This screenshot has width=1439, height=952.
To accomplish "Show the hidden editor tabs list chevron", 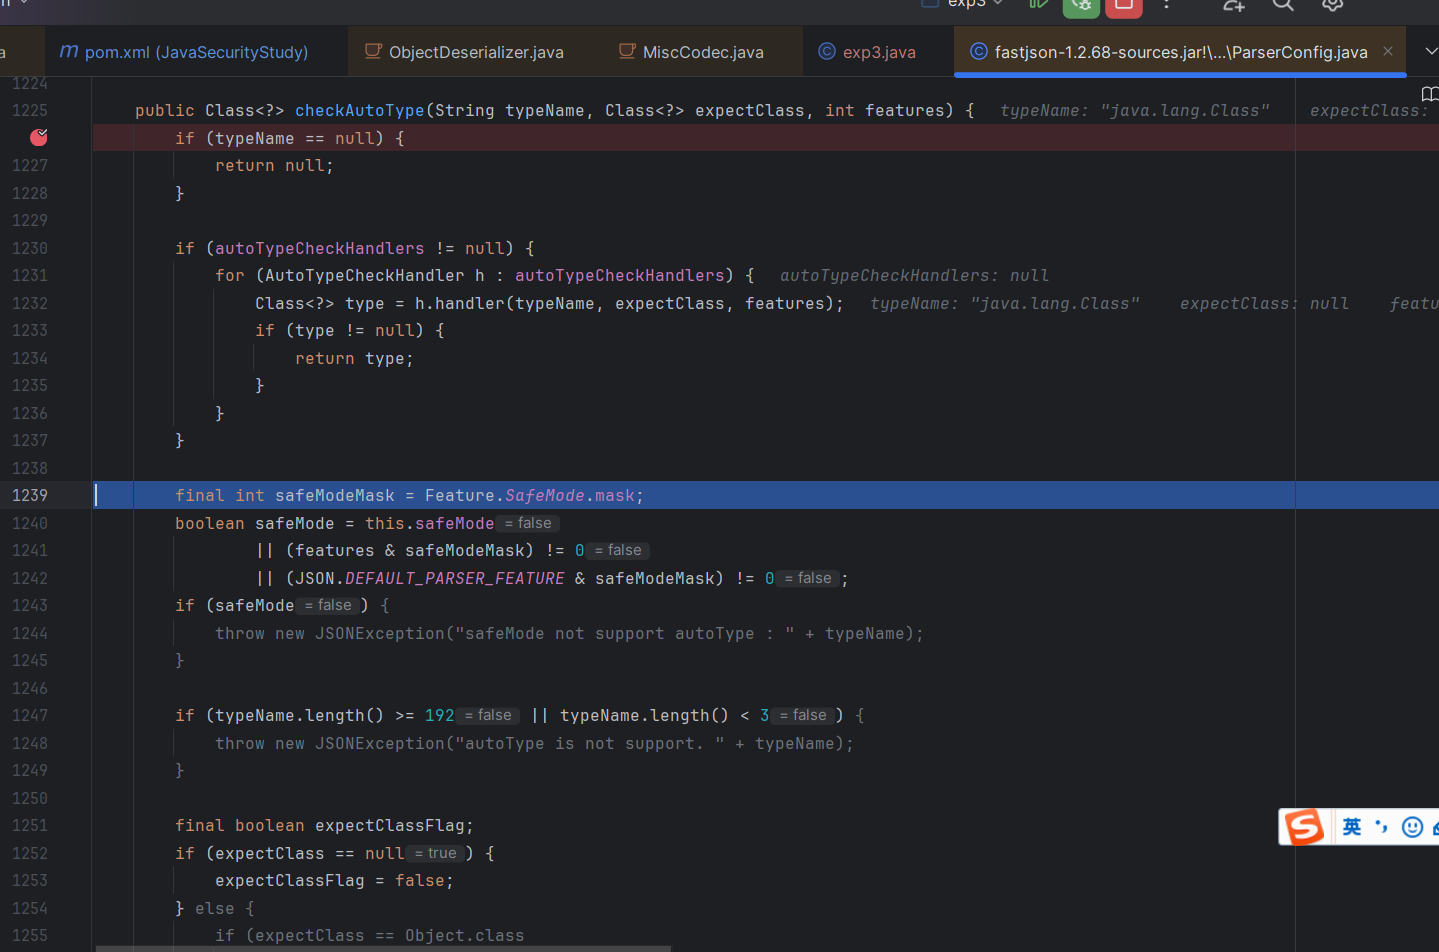I will [1429, 51].
